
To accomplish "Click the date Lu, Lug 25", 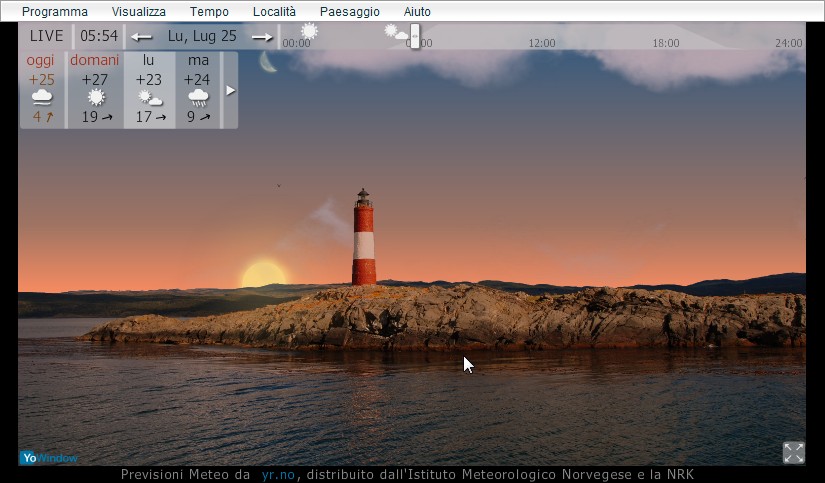I will click(x=202, y=36).
